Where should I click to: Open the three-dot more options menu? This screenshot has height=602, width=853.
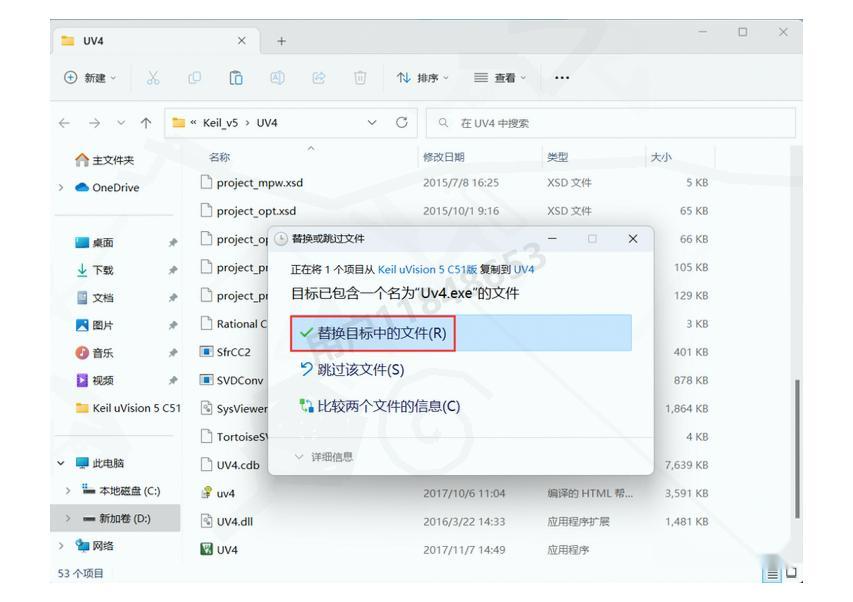[x=562, y=78]
